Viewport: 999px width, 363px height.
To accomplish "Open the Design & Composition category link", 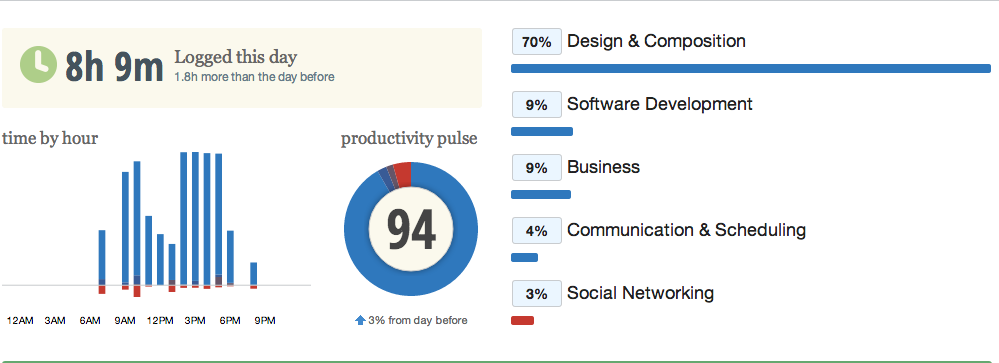I will [x=656, y=41].
